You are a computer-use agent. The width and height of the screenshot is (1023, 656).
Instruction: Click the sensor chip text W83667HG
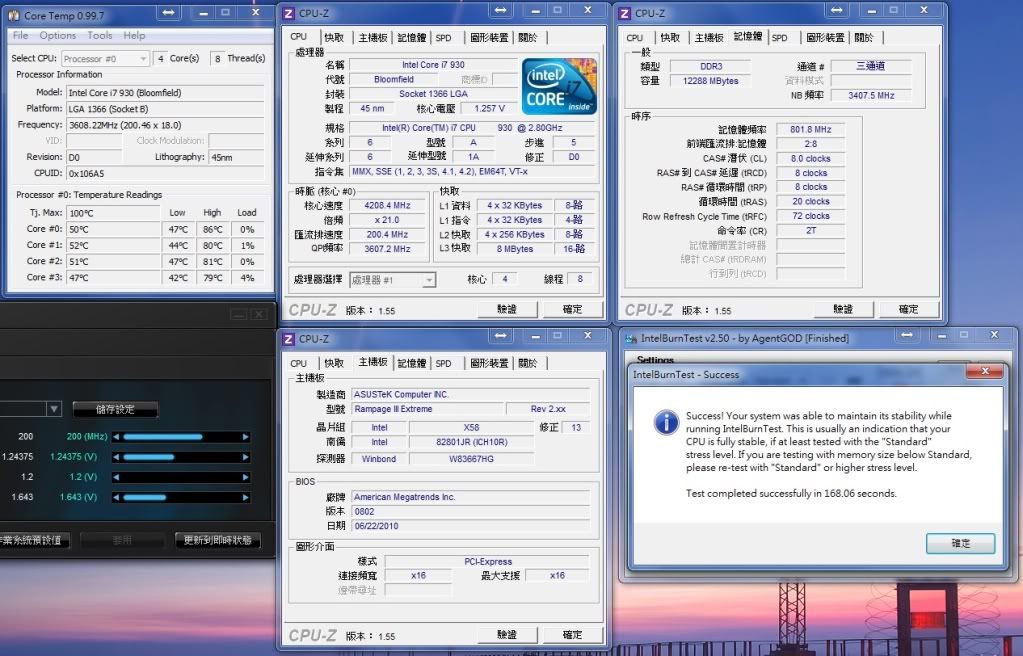point(471,459)
